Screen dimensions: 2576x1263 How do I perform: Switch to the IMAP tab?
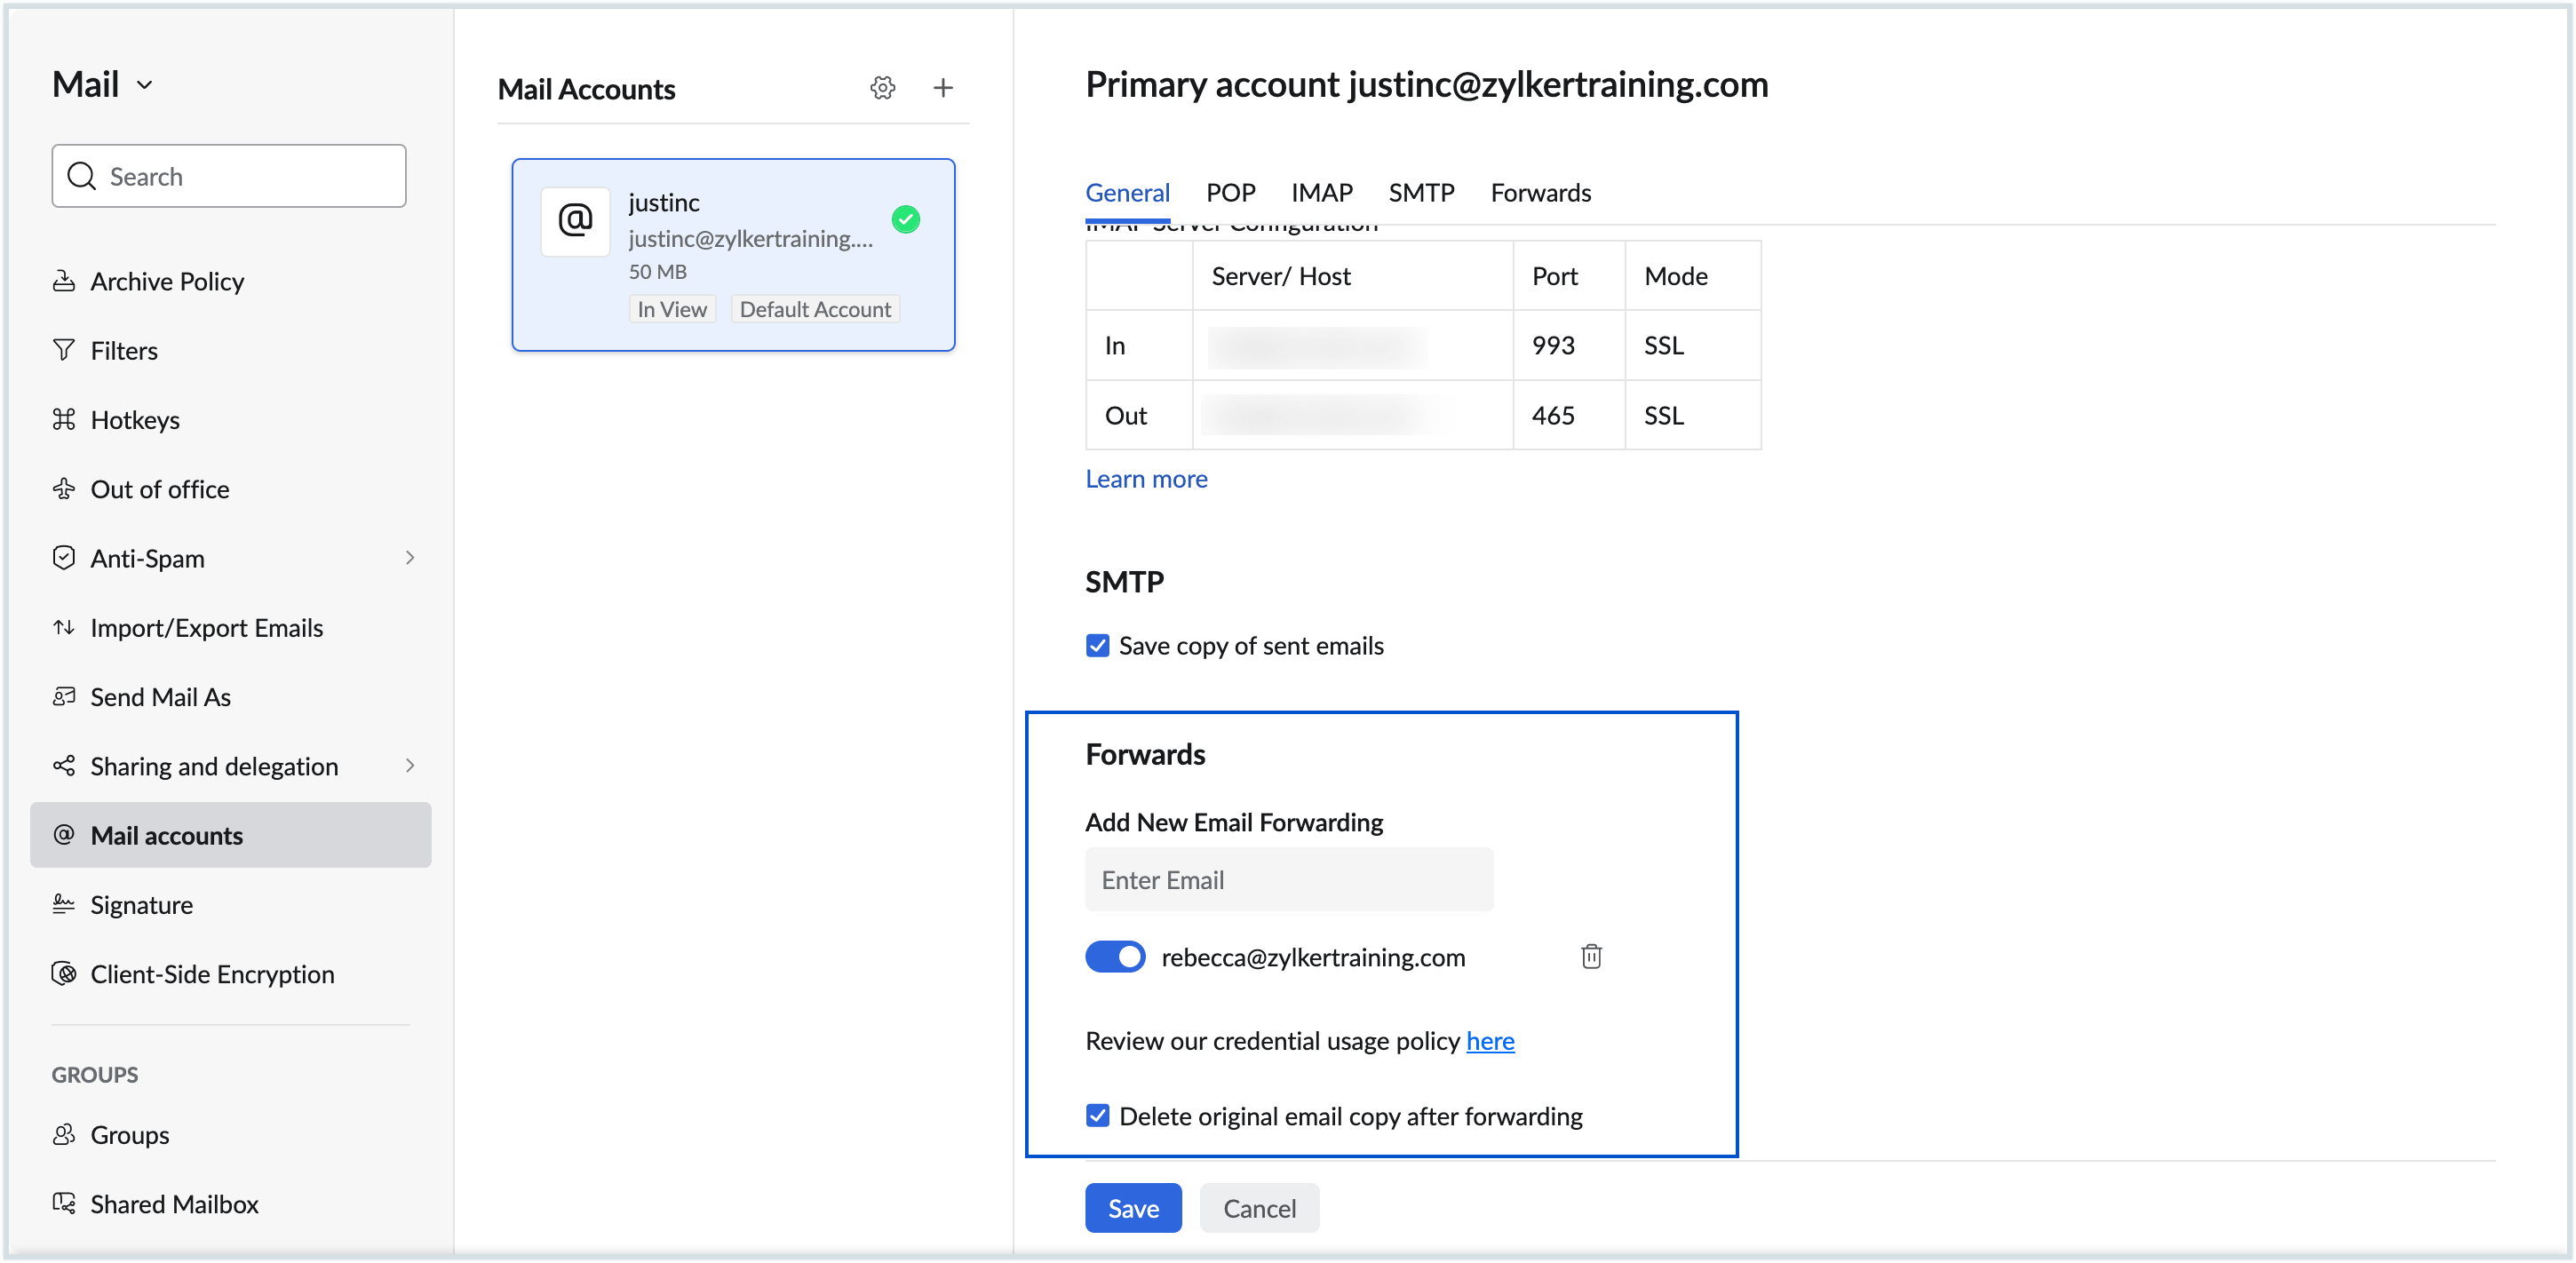(x=1320, y=192)
